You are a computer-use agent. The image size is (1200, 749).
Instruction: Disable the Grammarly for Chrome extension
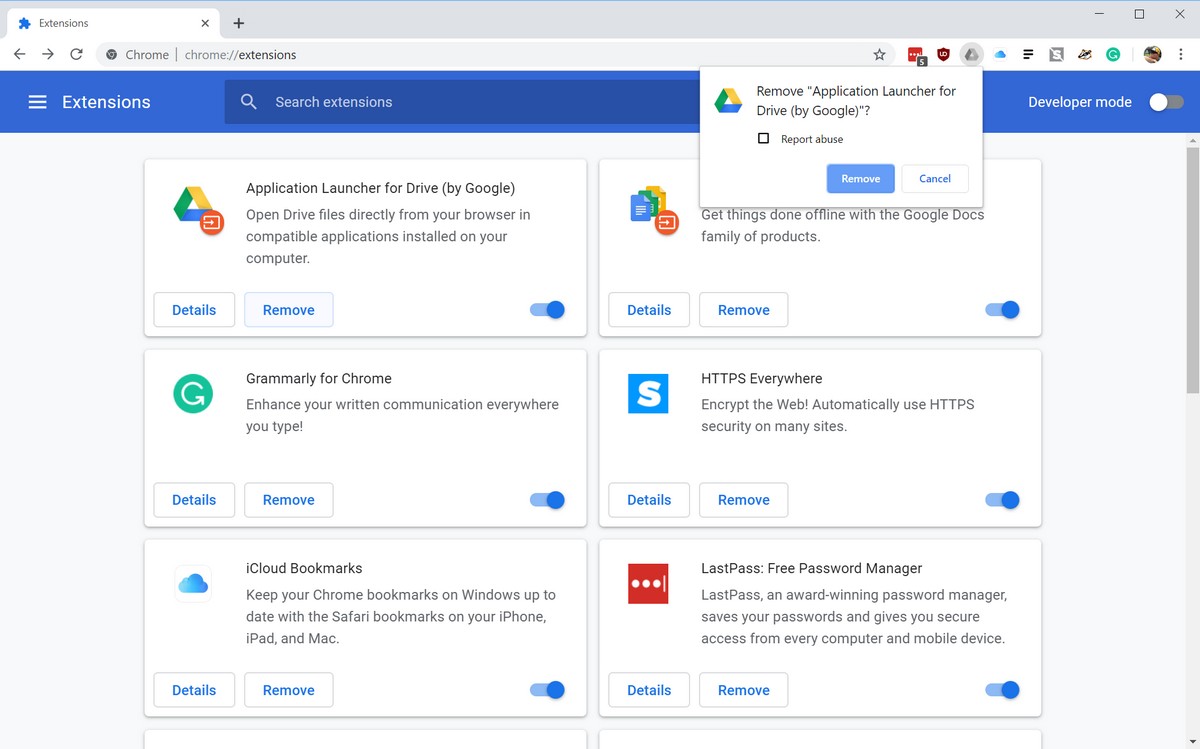(x=546, y=499)
